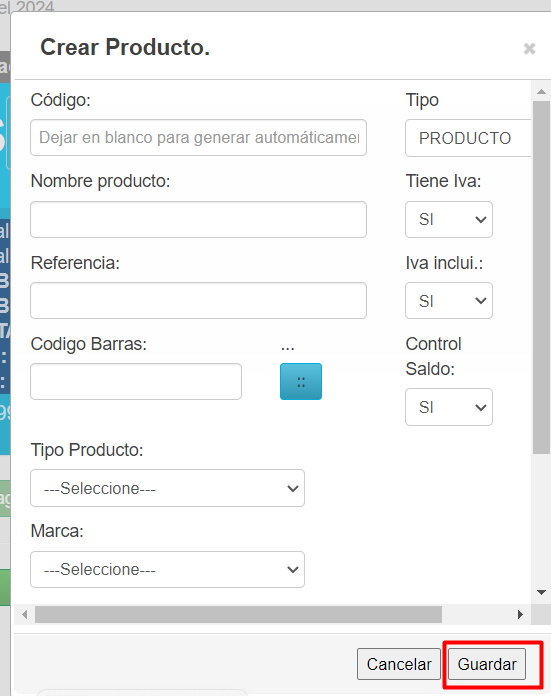Expand the Tipo Producto selector
Viewport: 551px width, 696px height.
[167, 488]
